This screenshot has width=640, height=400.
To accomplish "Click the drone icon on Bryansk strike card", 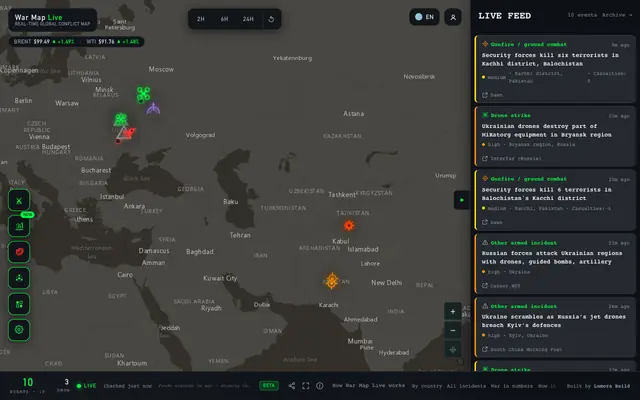I will (485, 115).
